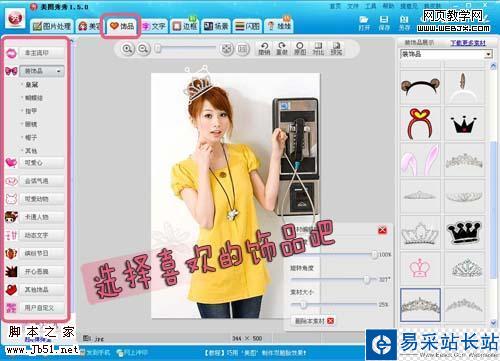Switch to the 美容 tab
The height and width of the screenshot is (361, 500).
90,26
